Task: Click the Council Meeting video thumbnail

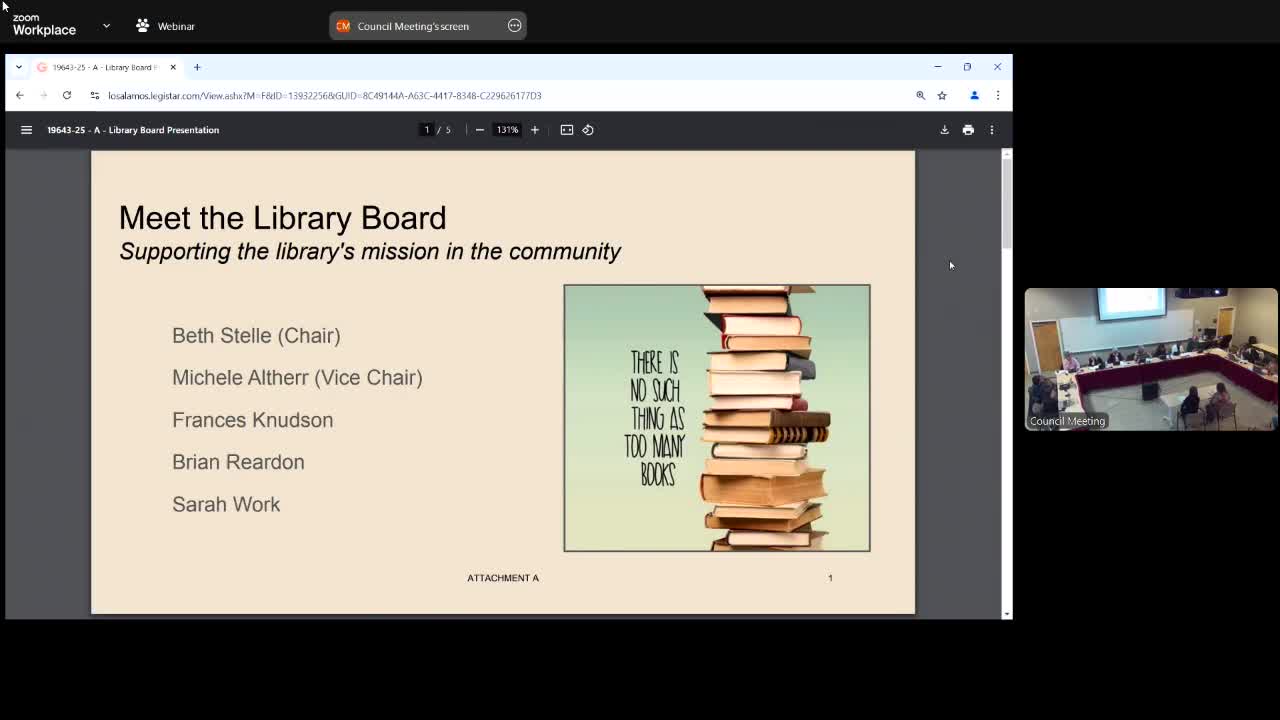Action: [x=1150, y=359]
